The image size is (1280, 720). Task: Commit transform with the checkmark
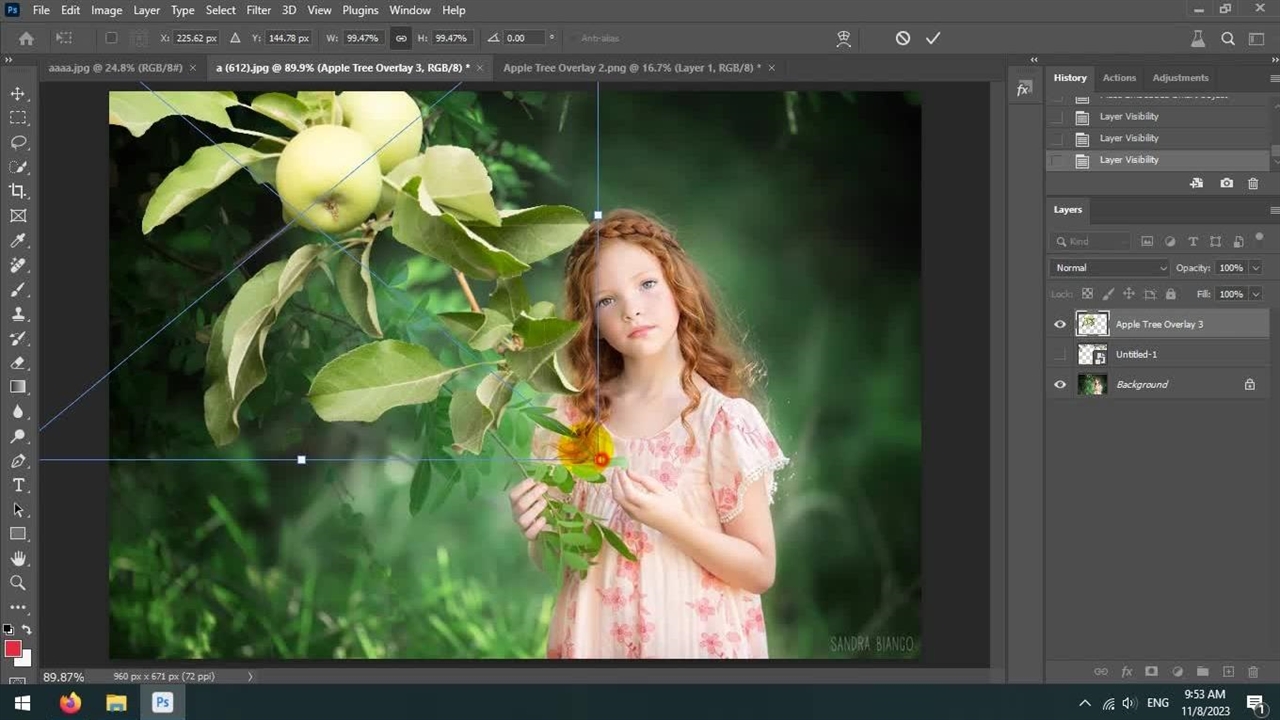click(x=933, y=38)
